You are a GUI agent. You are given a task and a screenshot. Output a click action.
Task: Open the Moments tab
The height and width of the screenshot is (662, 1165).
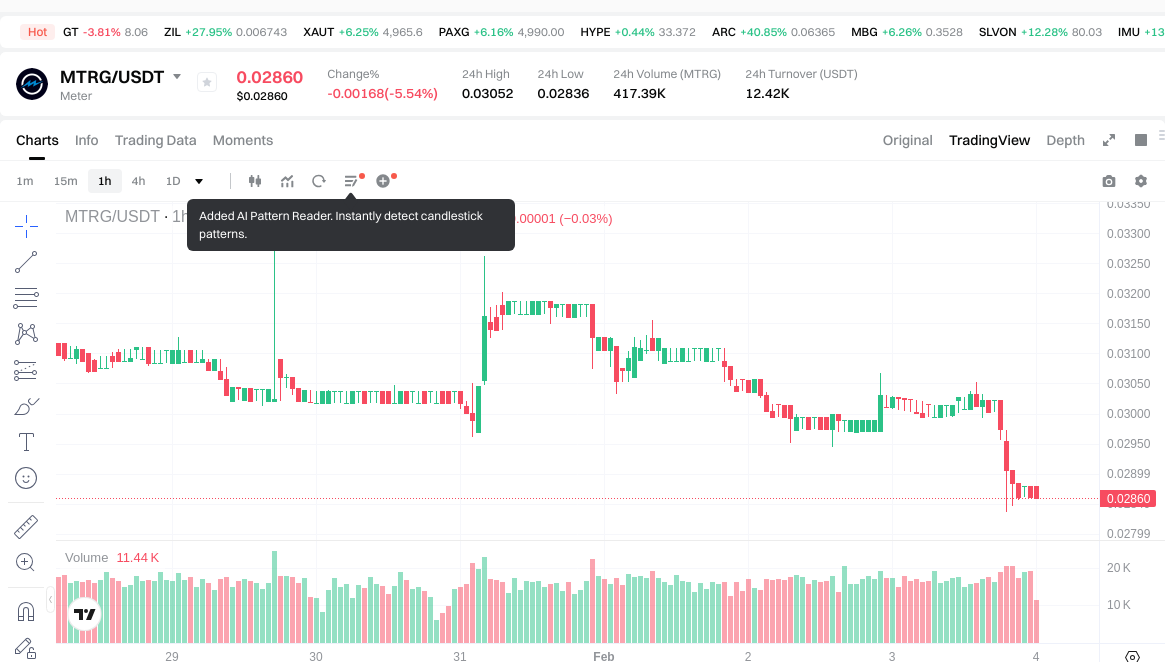point(242,140)
